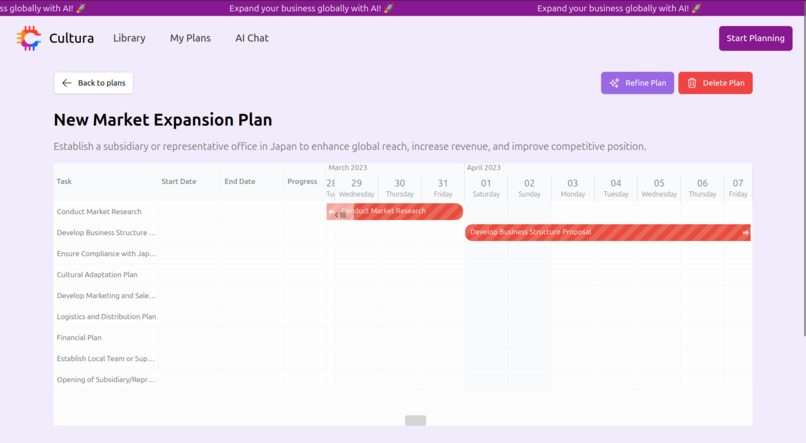Click the 01 Saturday date header
Screen dimensions: 806x443
click(486, 188)
